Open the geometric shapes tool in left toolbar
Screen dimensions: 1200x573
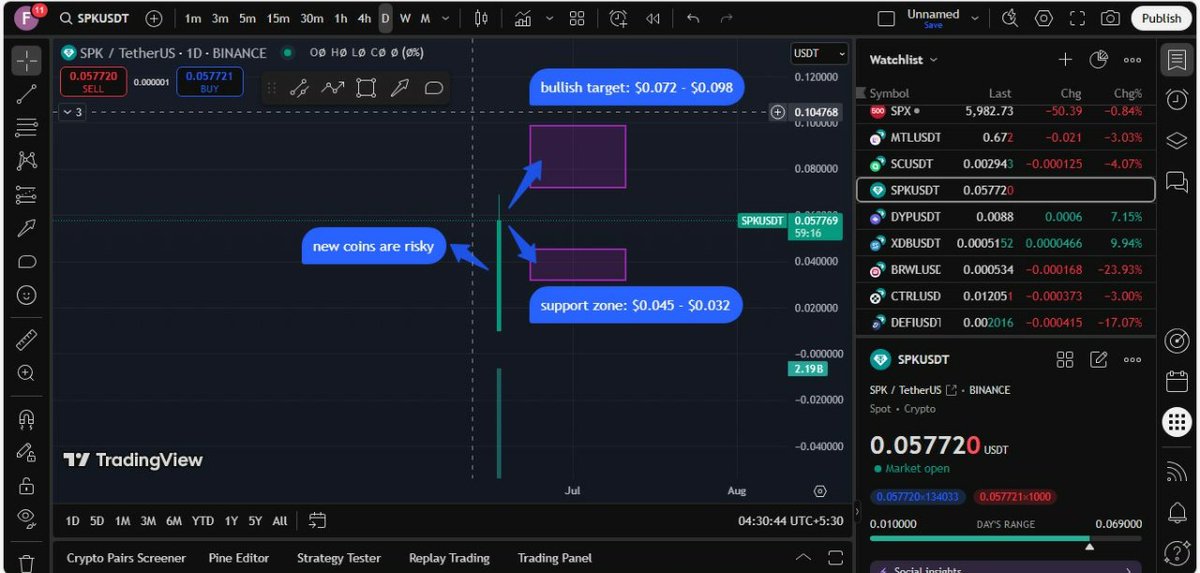click(x=27, y=262)
